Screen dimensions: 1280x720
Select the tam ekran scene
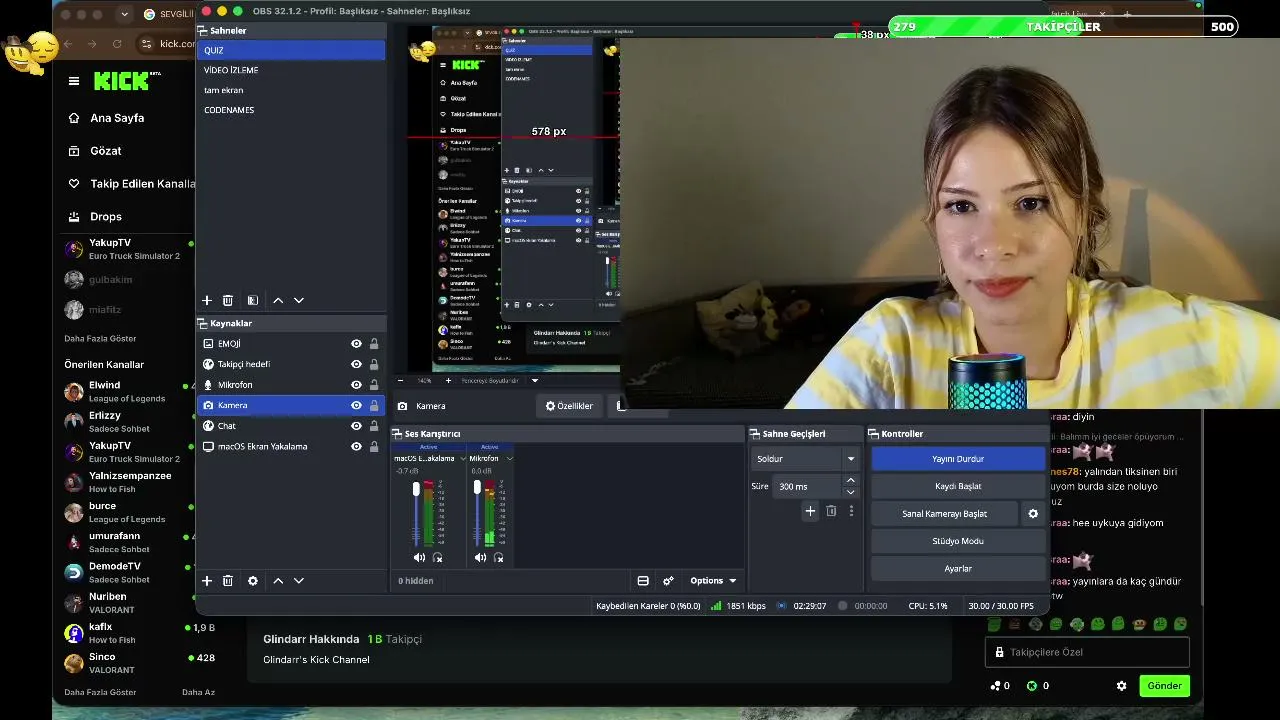[x=291, y=90]
